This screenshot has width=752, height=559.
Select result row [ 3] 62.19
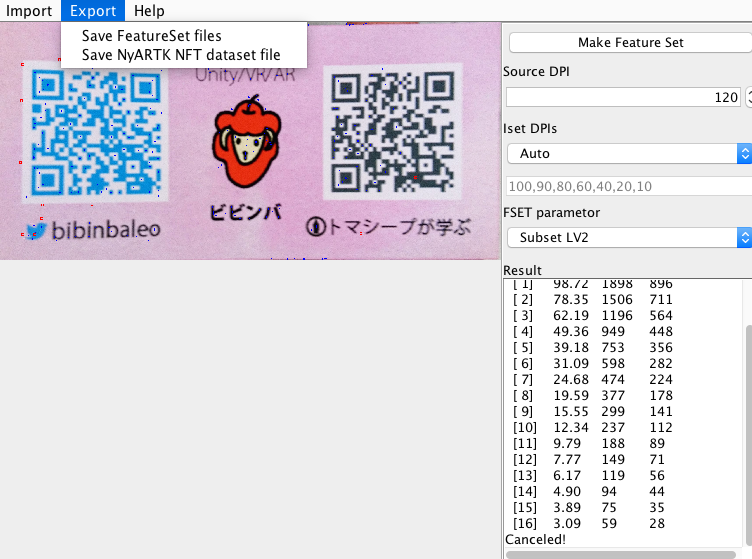[593, 315]
